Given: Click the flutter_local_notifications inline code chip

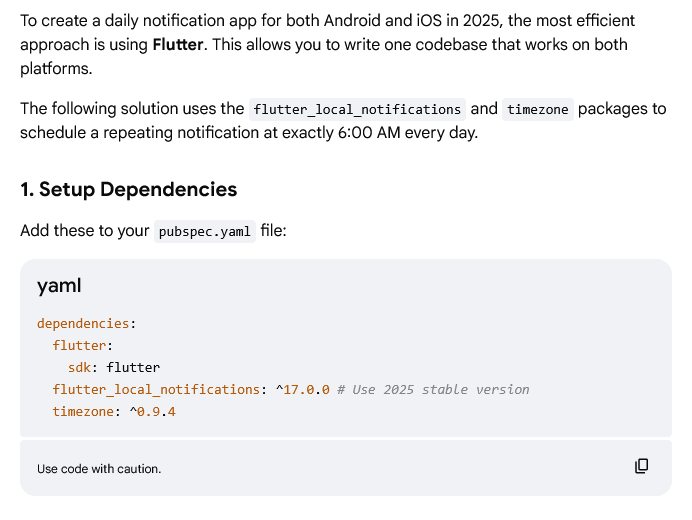Looking at the screenshot, I should click(x=357, y=109).
